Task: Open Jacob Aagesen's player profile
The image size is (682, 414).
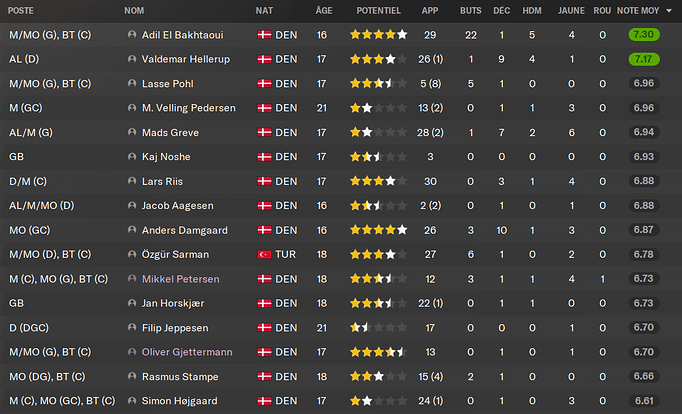Action: (177, 205)
